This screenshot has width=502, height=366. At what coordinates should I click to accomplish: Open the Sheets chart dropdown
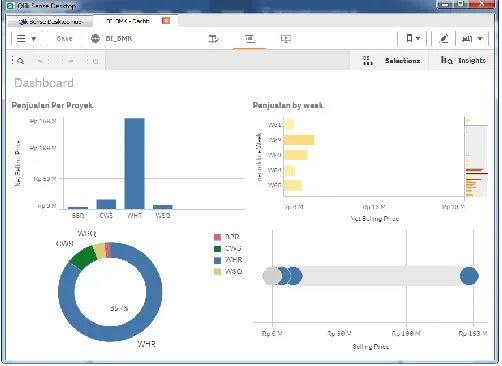pos(472,39)
